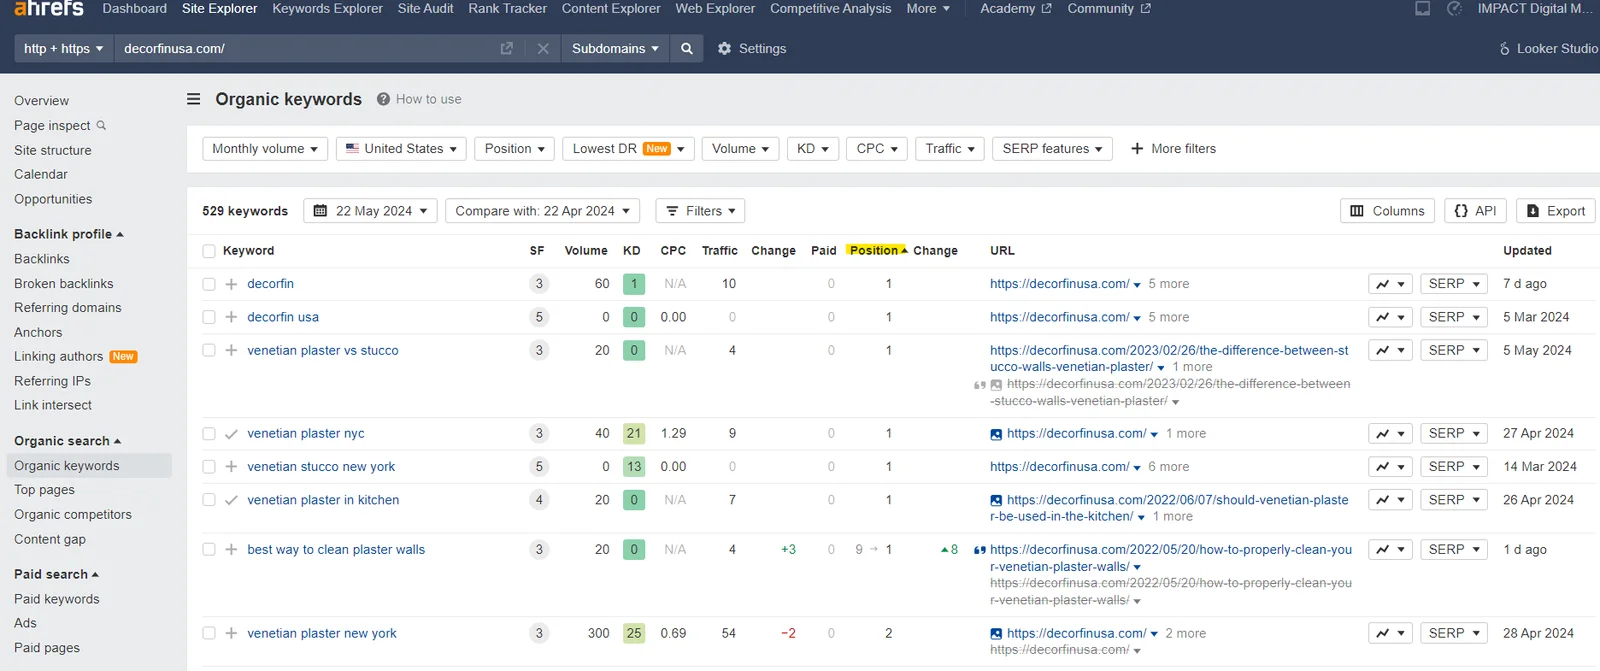The image size is (1600, 671).
Task: Click plus icon beside best way to clean plaster walls
Action: pos(231,550)
